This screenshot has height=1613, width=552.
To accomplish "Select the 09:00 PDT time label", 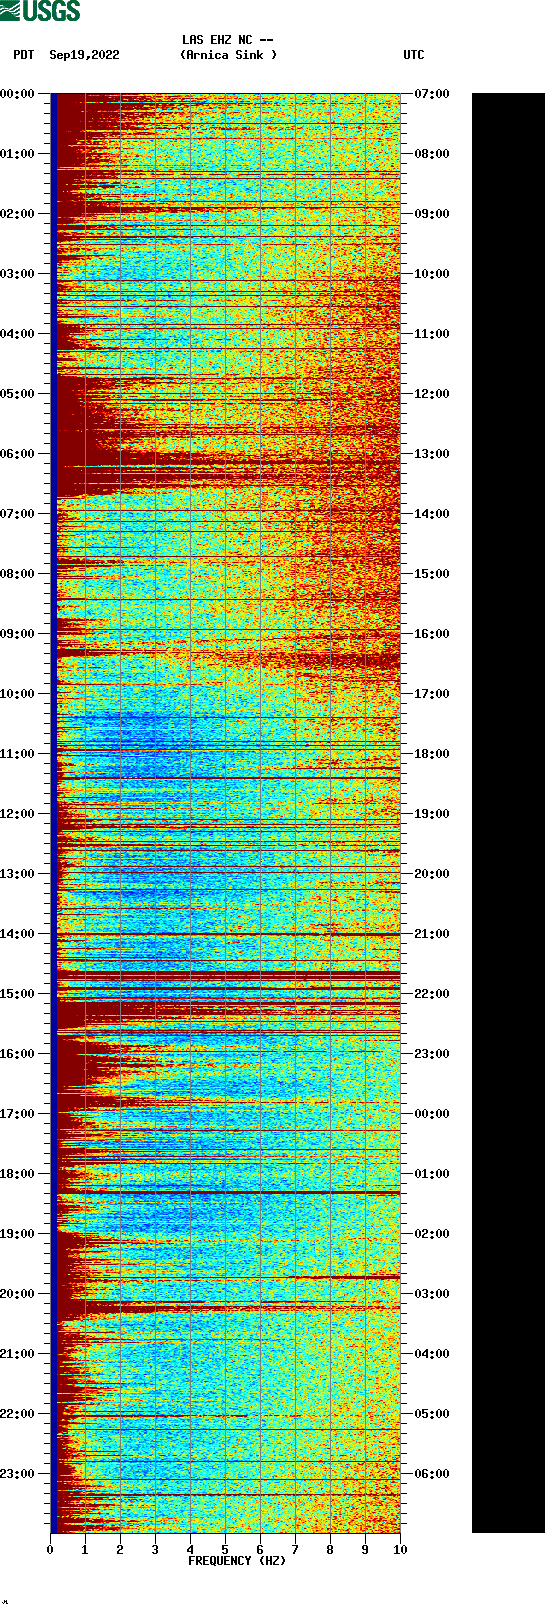I will click(x=17, y=634).
